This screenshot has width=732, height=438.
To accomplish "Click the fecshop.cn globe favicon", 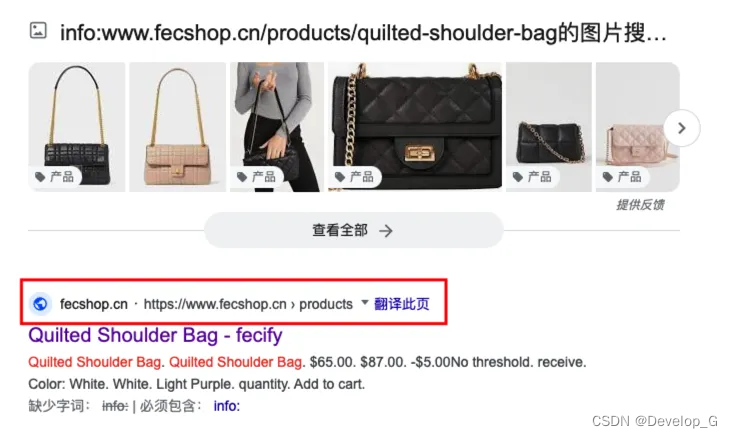I will pyautogui.click(x=40, y=304).
